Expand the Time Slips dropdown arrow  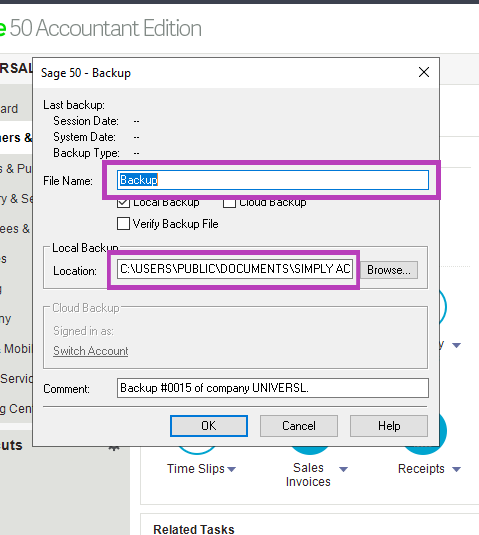[x=231, y=469]
